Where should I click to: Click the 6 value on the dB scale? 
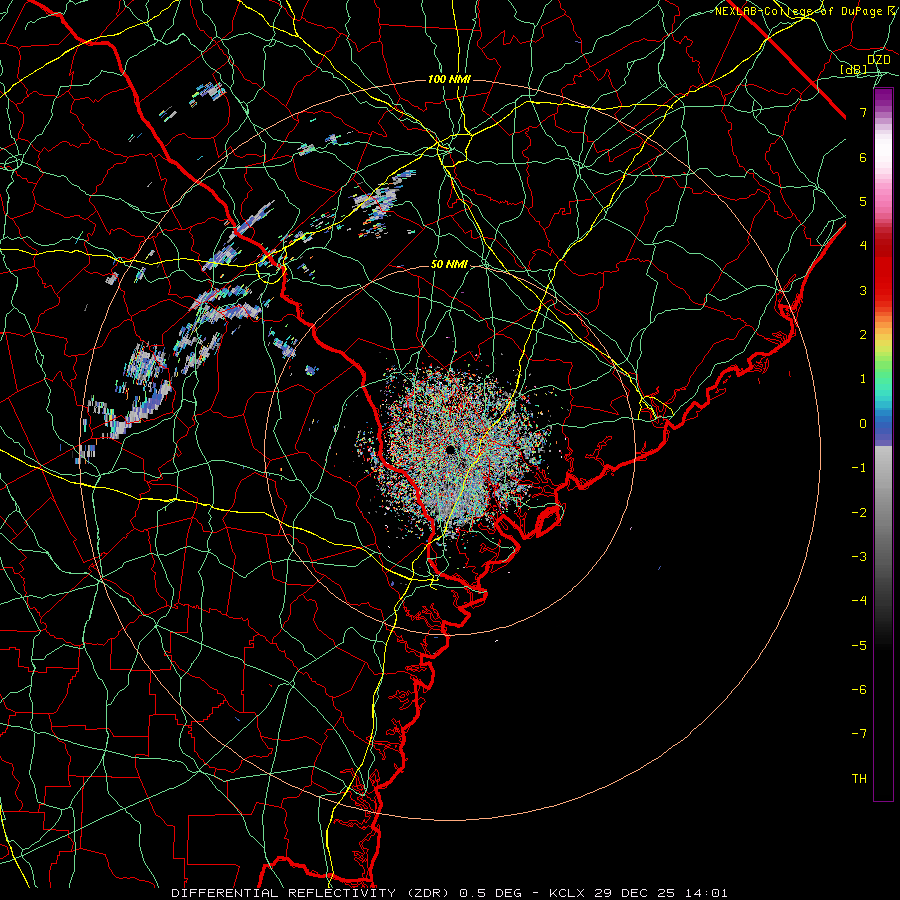click(863, 157)
